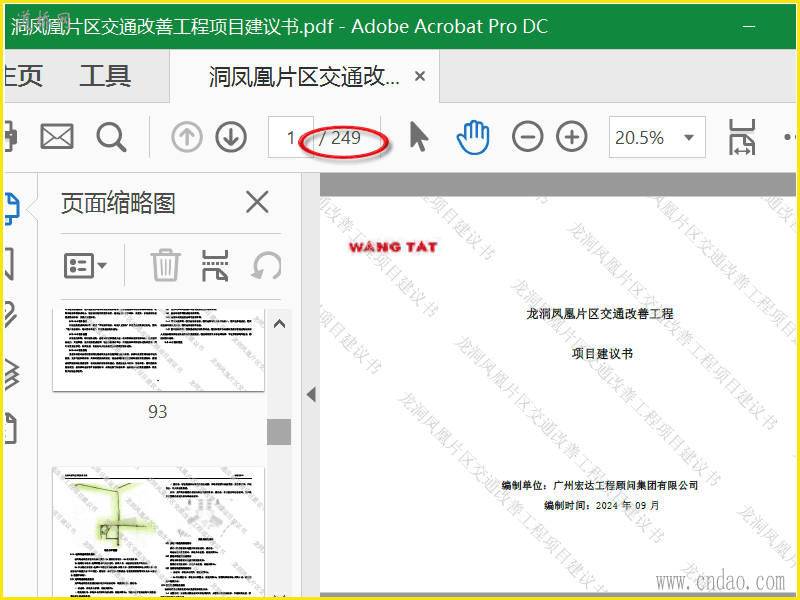Open attachments paperclip sidebar icon

click(11, 313)
